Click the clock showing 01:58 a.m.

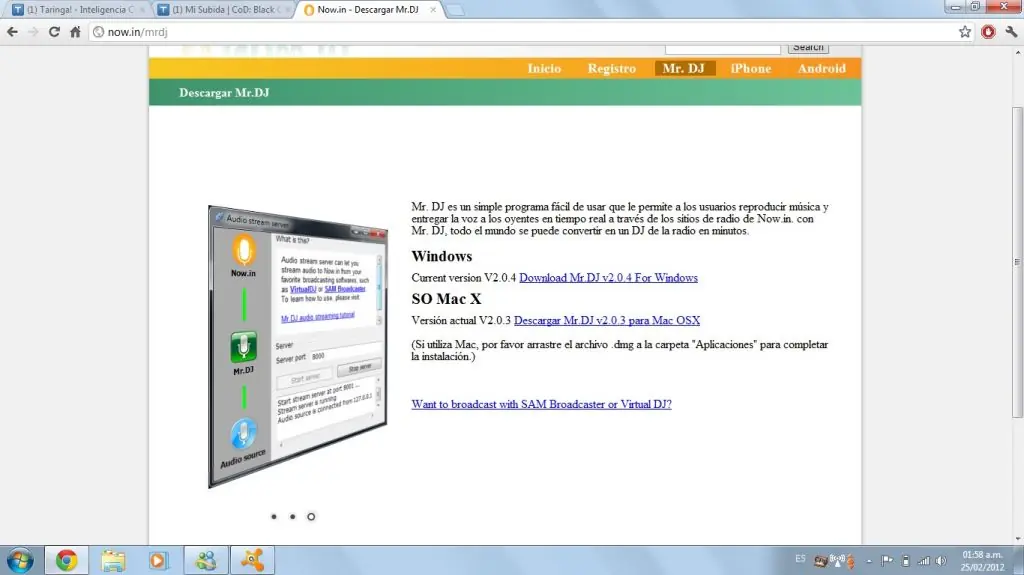983,561
